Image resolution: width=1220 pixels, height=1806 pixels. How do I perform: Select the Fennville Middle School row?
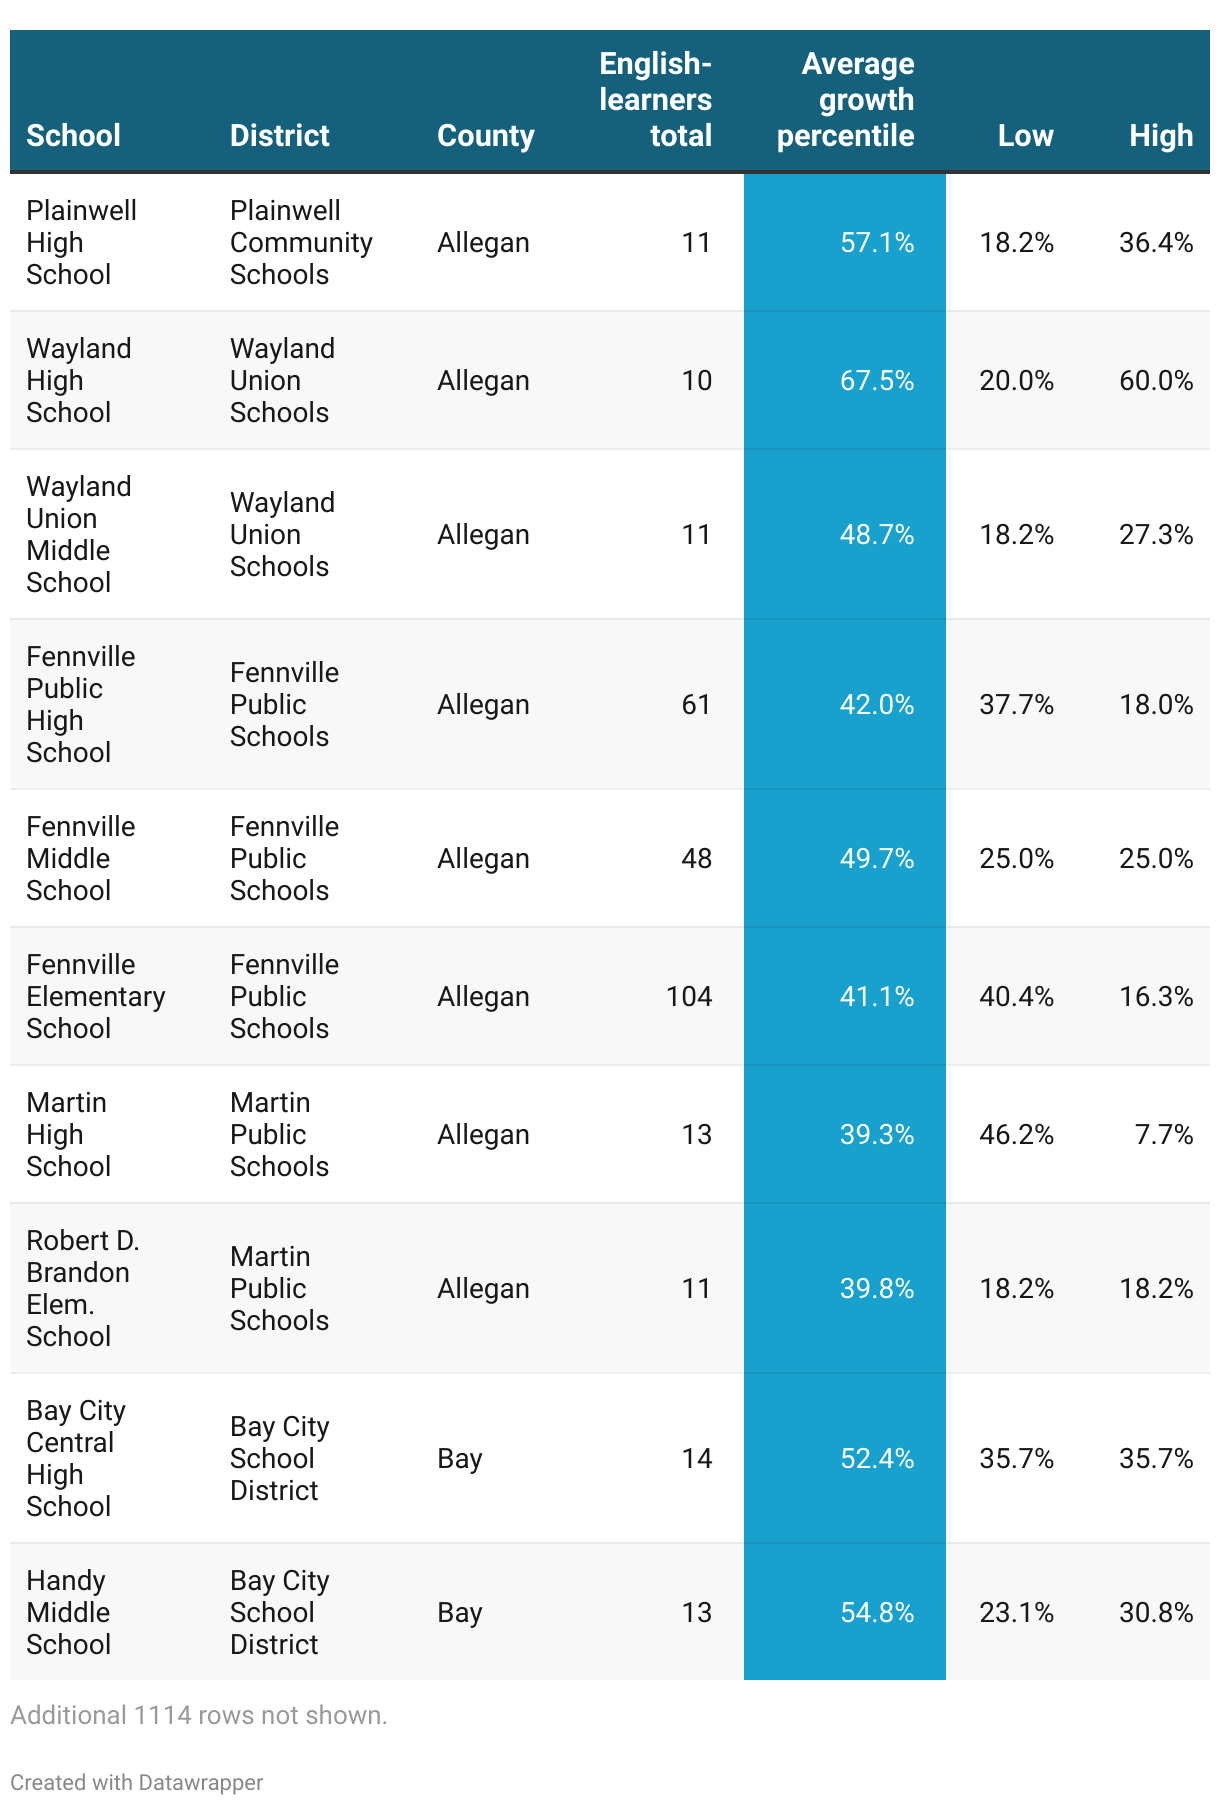(x=610, y=858)
